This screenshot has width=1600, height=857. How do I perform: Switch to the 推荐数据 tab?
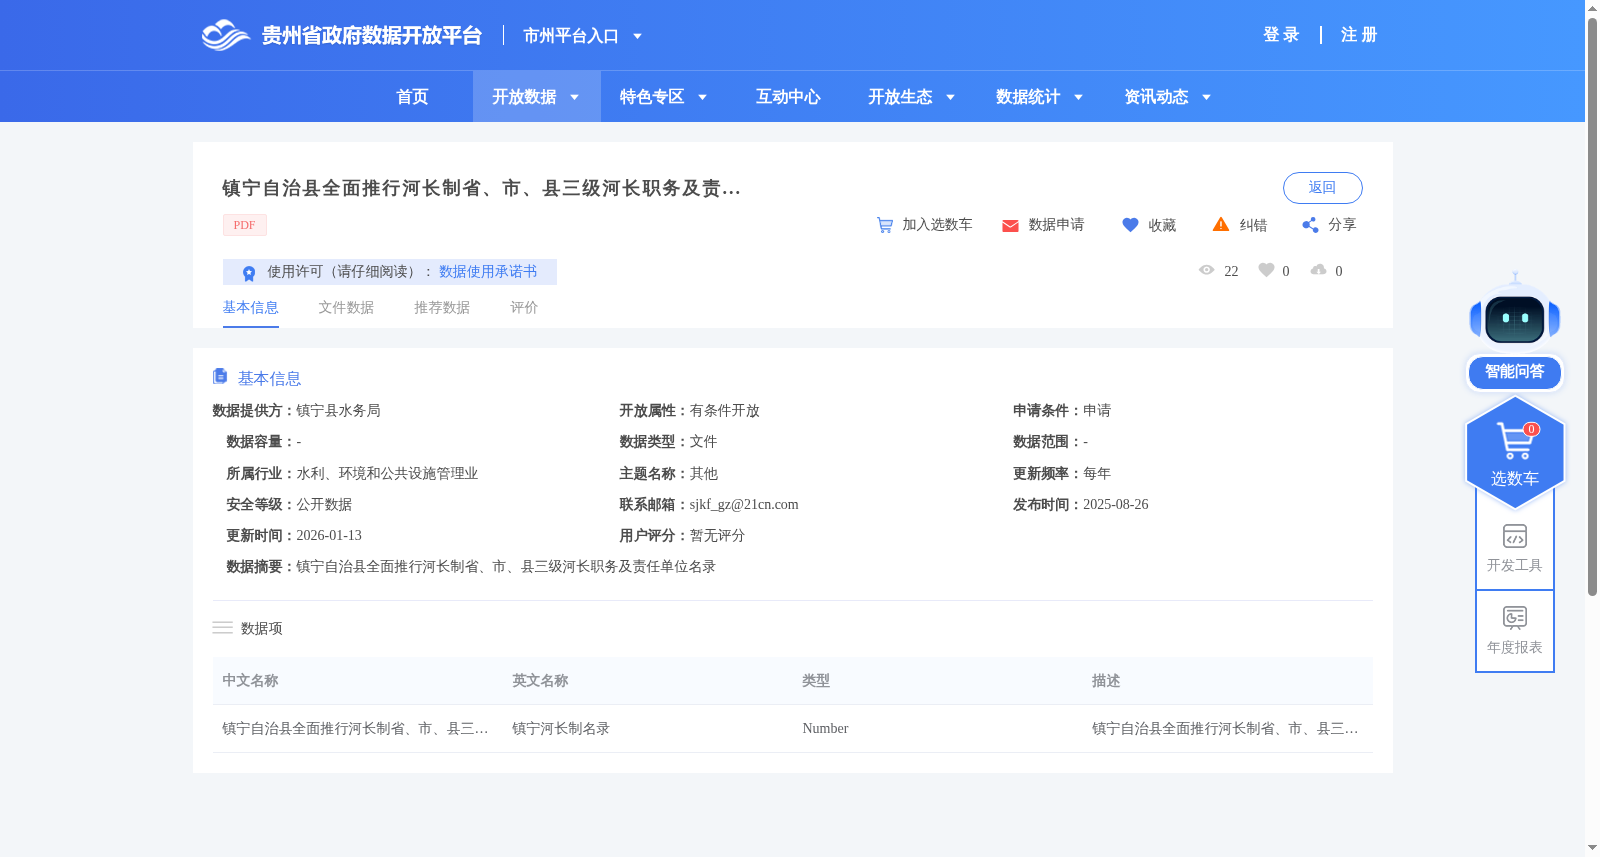[442, 308]
